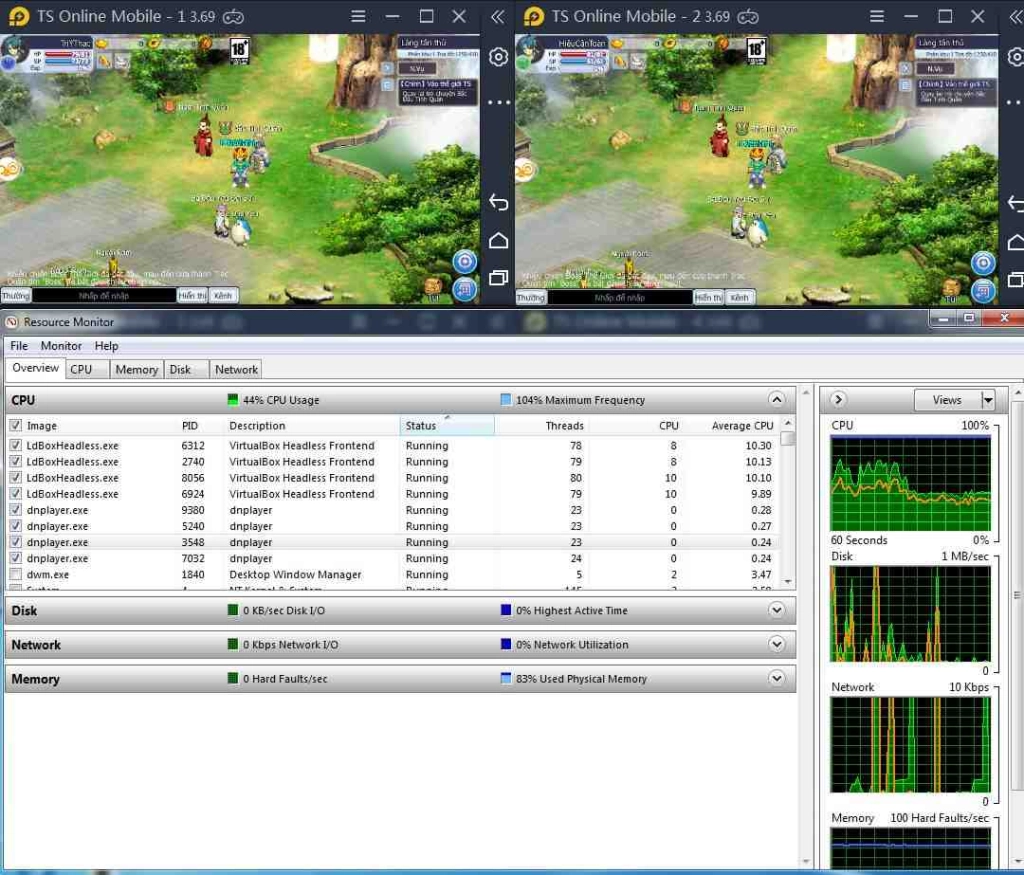1024x875 pixels.
Task: Select the Overview tab
Action: point(35,368)
